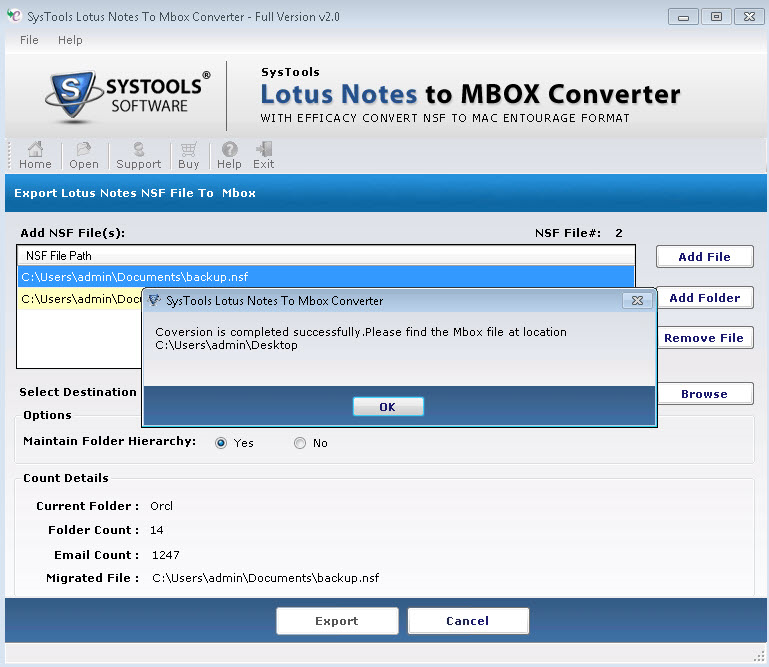
Task: Click the Add File button
Action: (704, 257)
